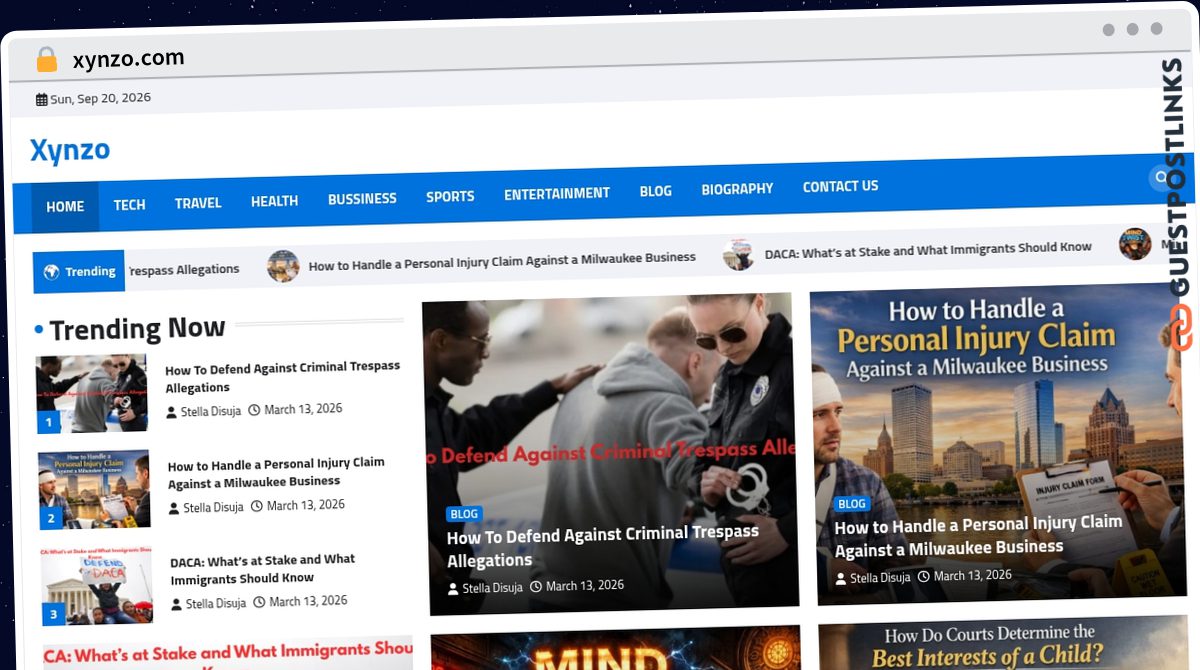Click the Trending ticker label
The height and width of the screenshot is (670, 1200).
tap(79, 272)
